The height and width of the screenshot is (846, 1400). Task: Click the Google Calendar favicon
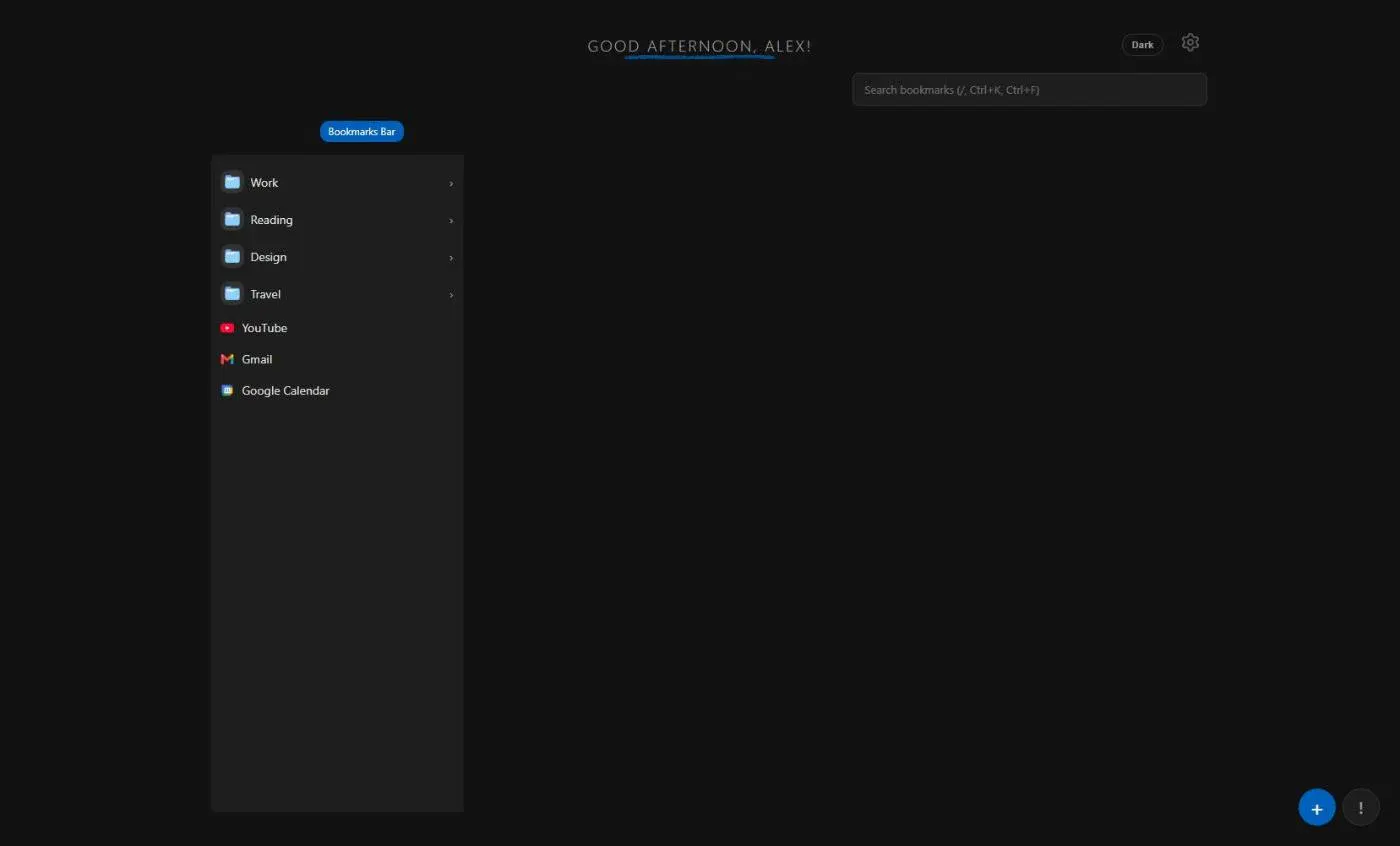[227, 391]
